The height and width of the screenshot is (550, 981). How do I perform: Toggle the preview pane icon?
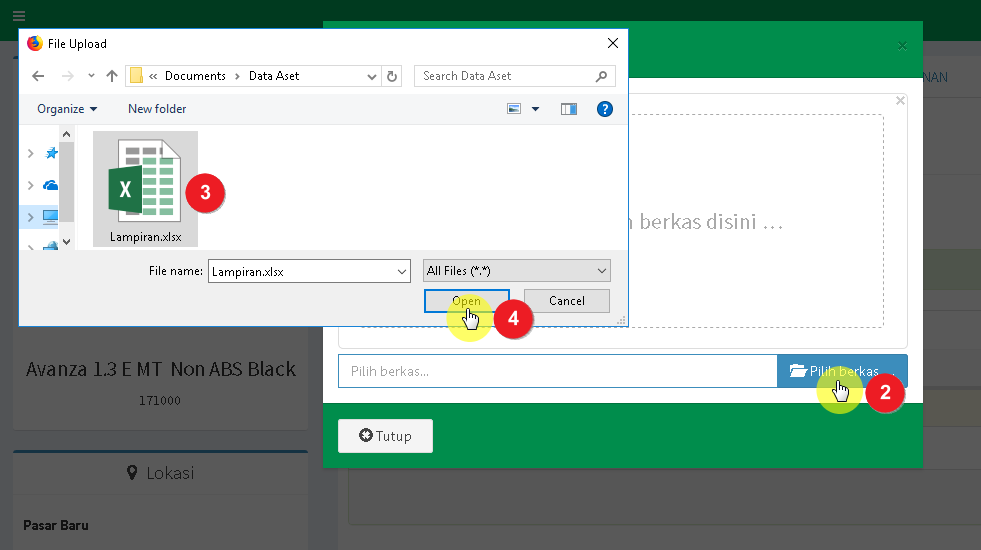(x=569, y=109)
